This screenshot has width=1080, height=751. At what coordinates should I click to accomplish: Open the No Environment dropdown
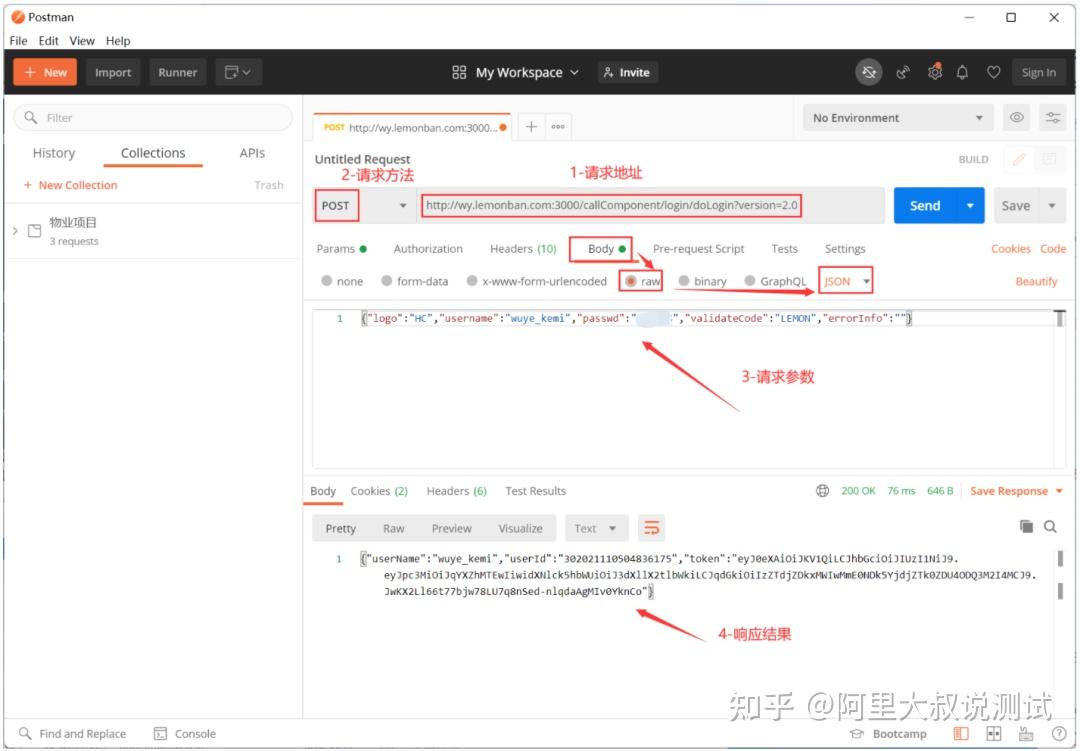coord(895,117)
